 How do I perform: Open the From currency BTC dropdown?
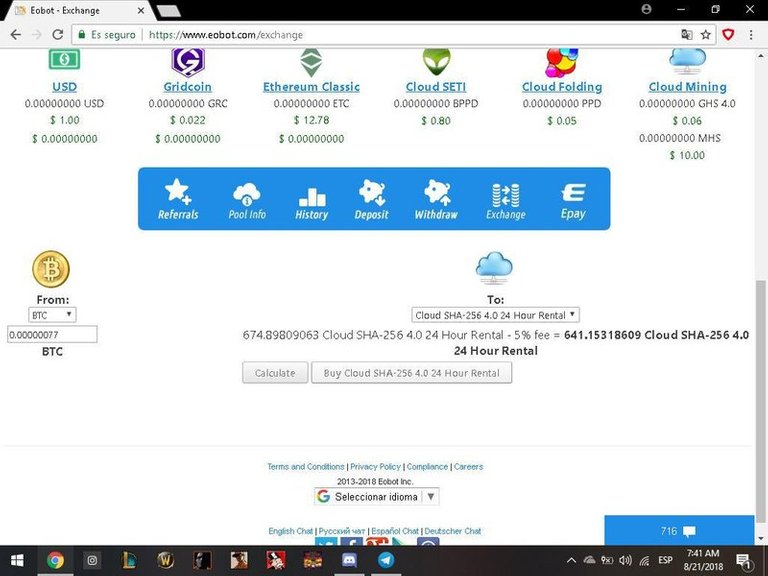tap(52, 315)
